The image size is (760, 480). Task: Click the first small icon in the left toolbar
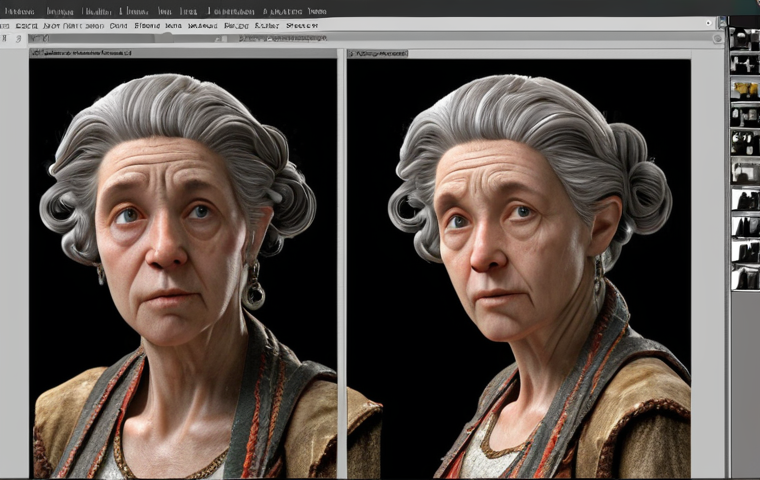point(5,38)
